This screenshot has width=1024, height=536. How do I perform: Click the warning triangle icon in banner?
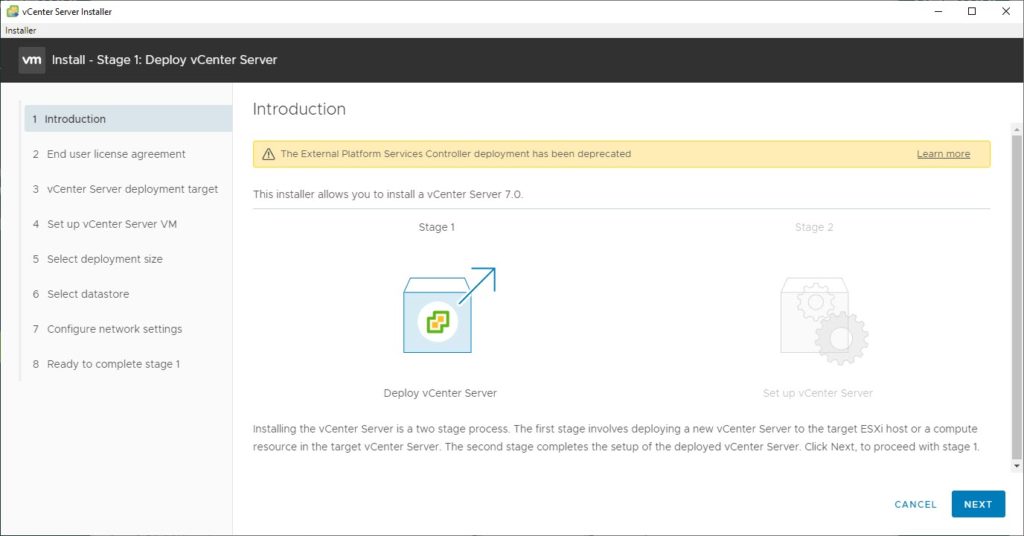click(x=268, y=154)
